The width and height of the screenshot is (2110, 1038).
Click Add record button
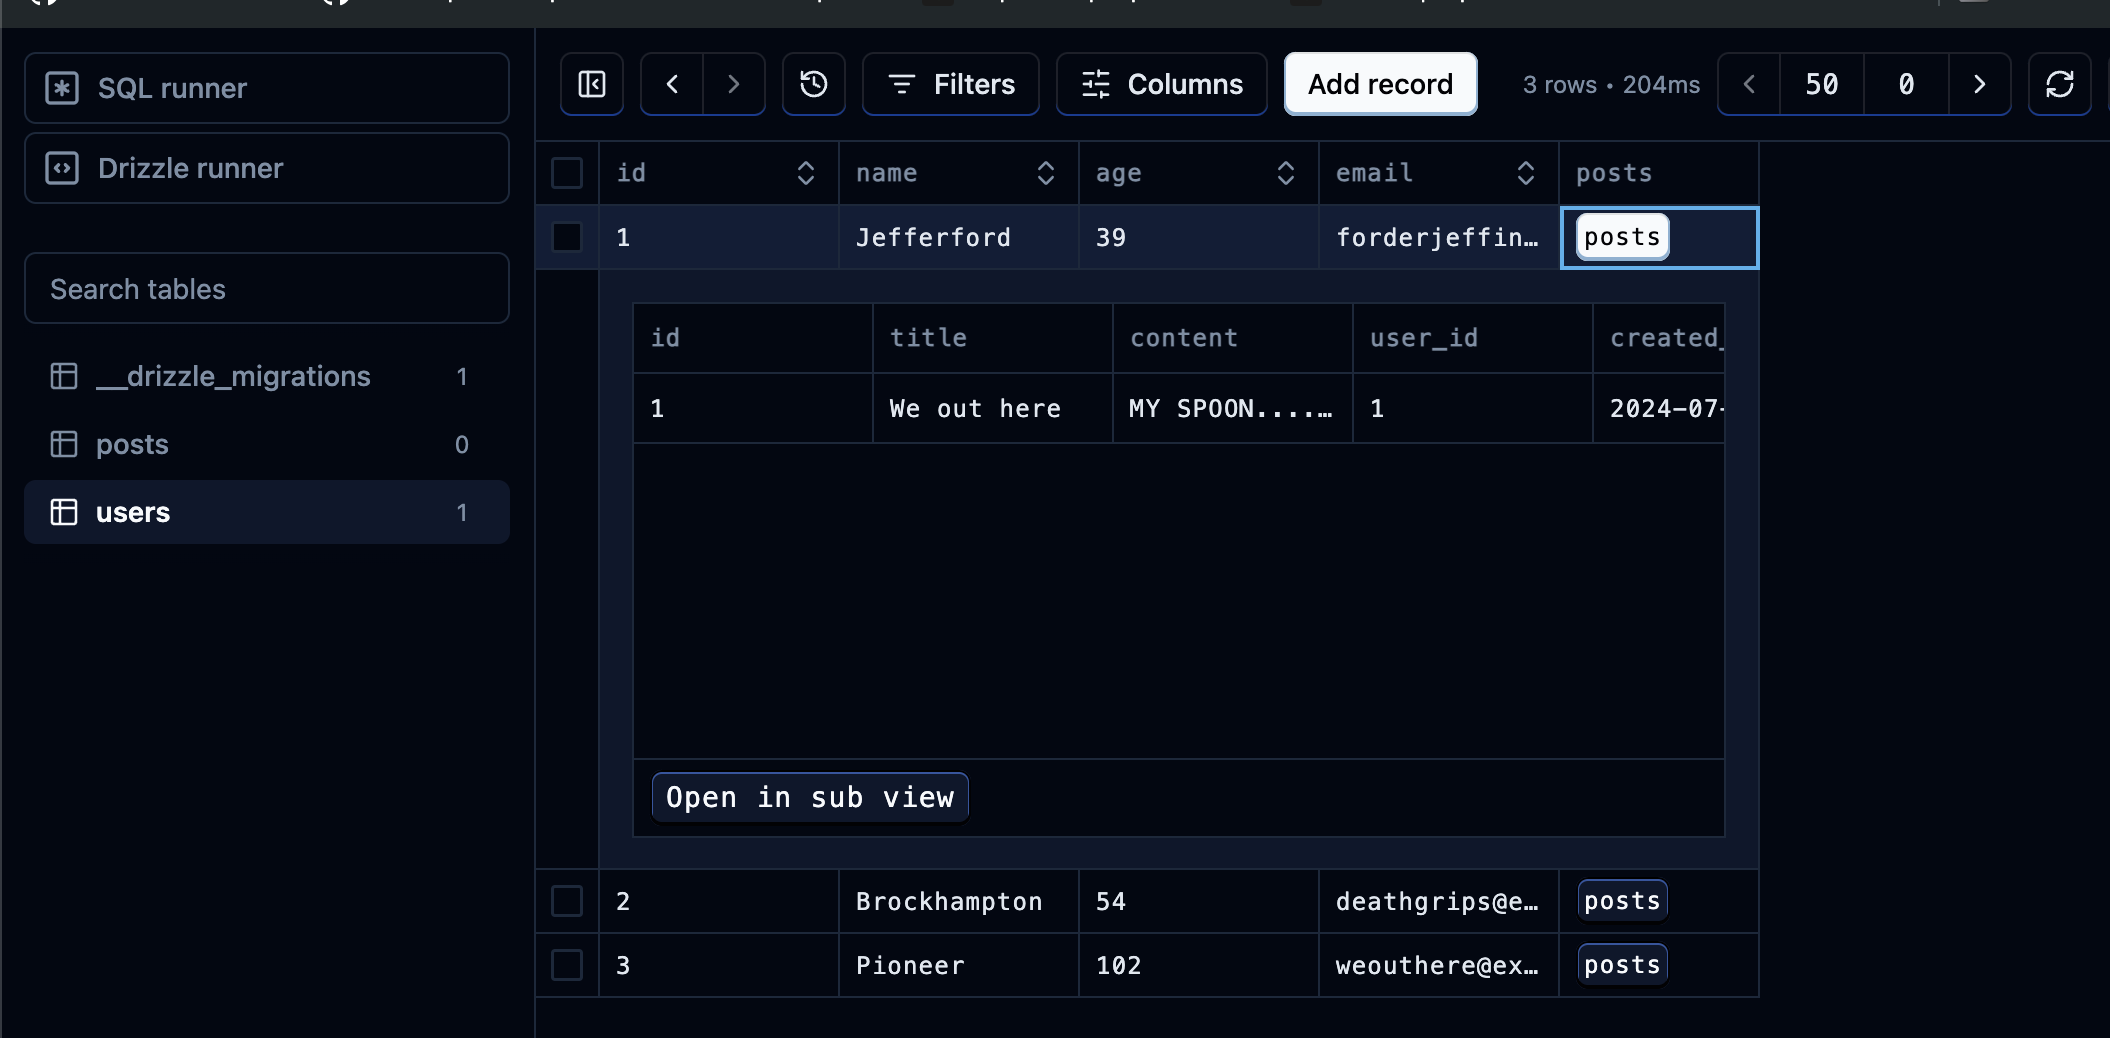(x=1380, y=84)
